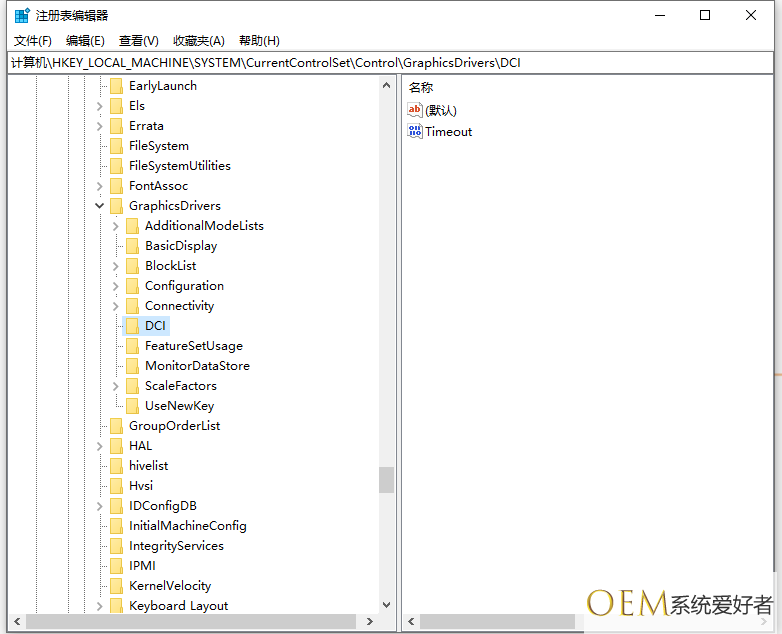782x634 pixels.
Task: Click the MonitorDataStore folder icon
Action: 132,366
